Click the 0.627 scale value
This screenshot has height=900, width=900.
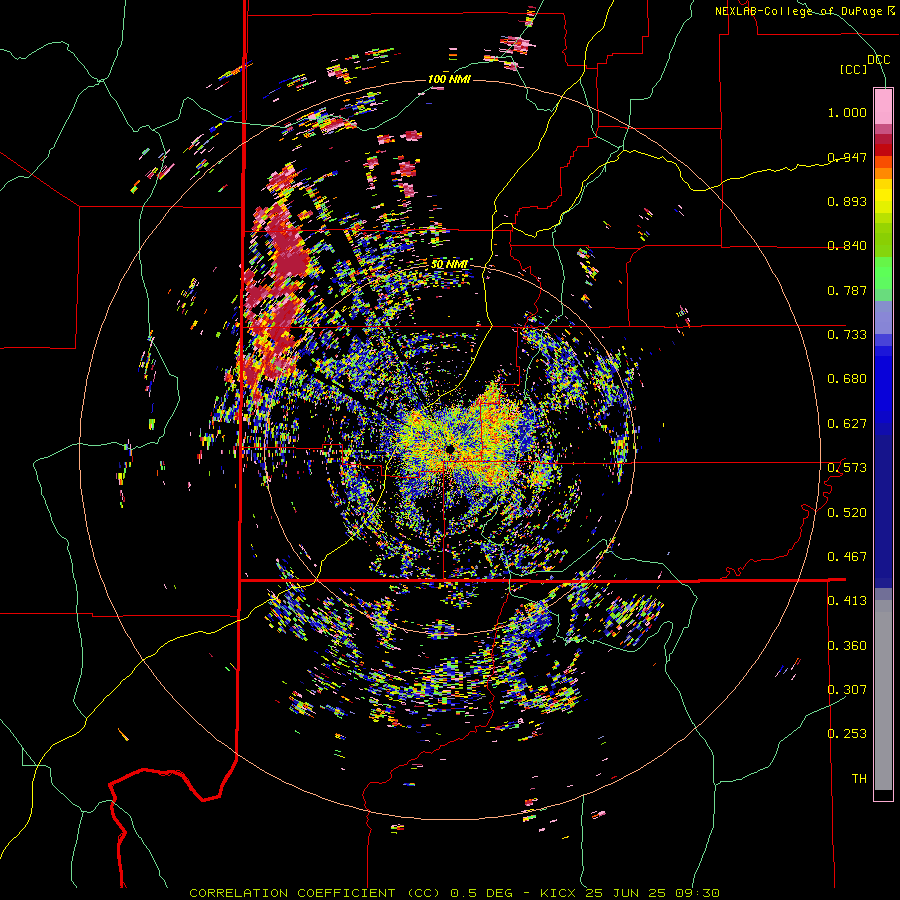[x=847, y=424]
